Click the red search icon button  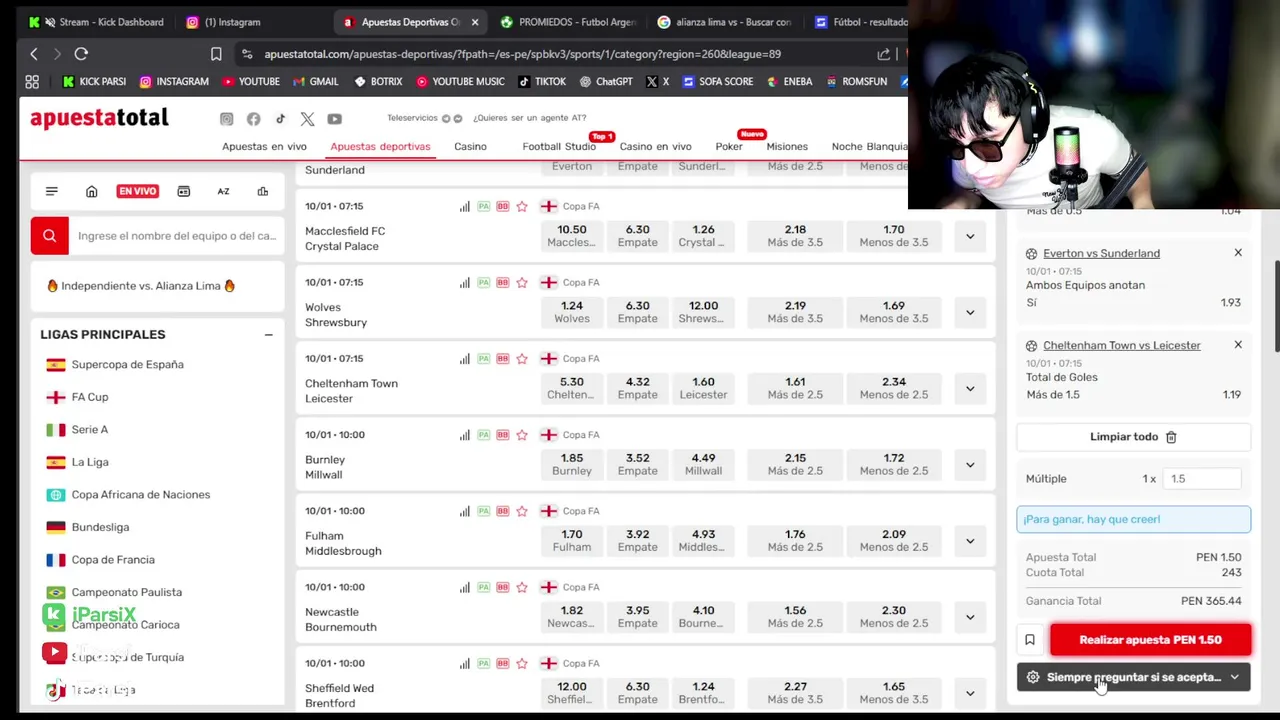(x=49, y=236)
